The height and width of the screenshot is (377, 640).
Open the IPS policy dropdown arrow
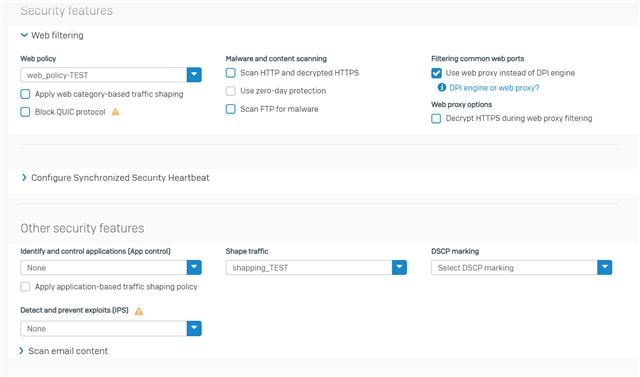(194, 328)
